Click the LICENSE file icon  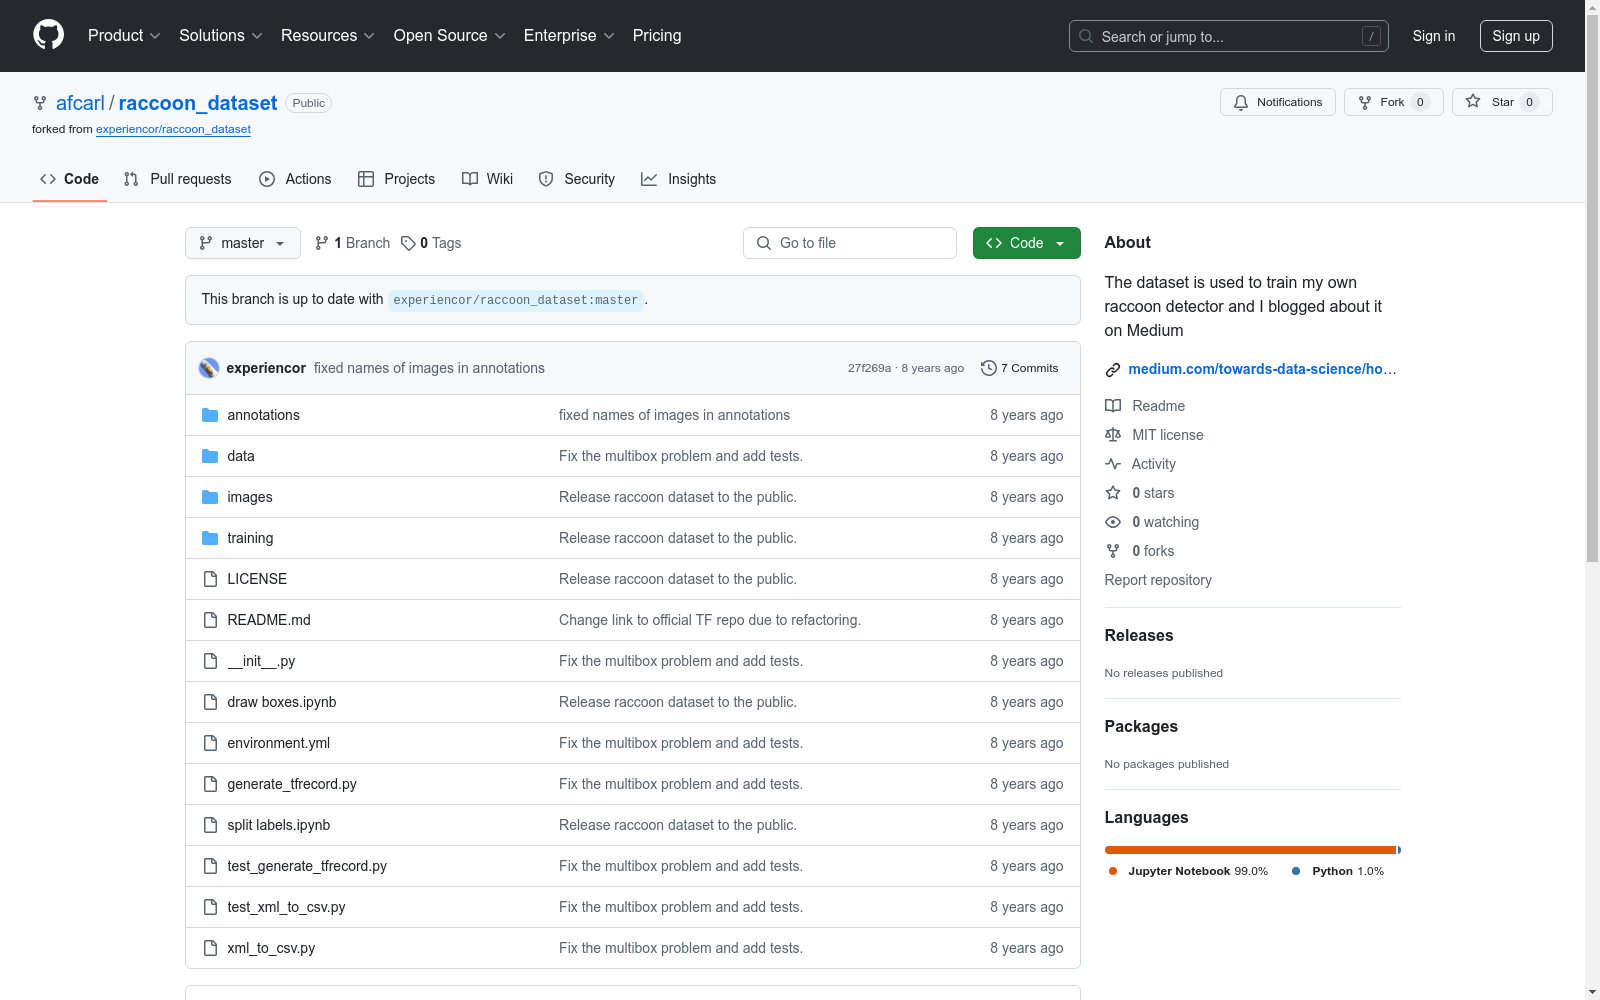210,579
